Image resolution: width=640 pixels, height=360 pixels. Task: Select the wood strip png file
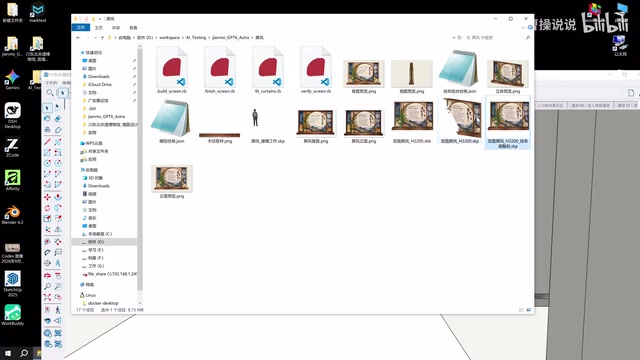click(220, 137)
